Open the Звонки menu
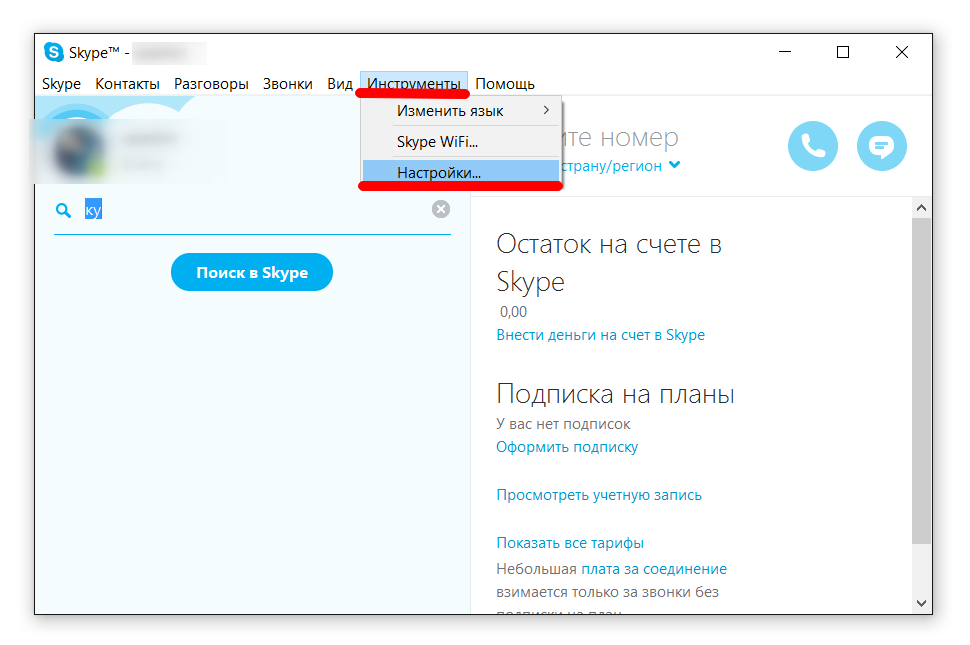970x645 pixels. [287, 84]
